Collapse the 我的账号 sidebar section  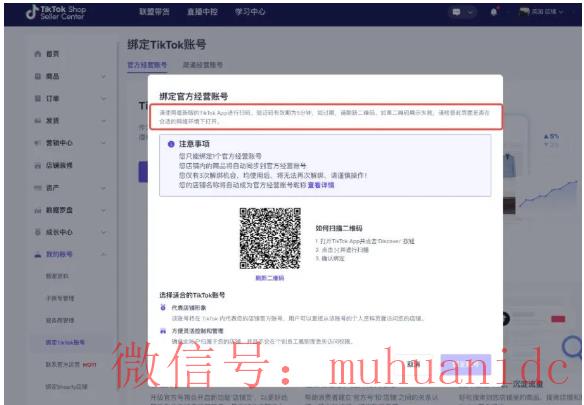103,254
